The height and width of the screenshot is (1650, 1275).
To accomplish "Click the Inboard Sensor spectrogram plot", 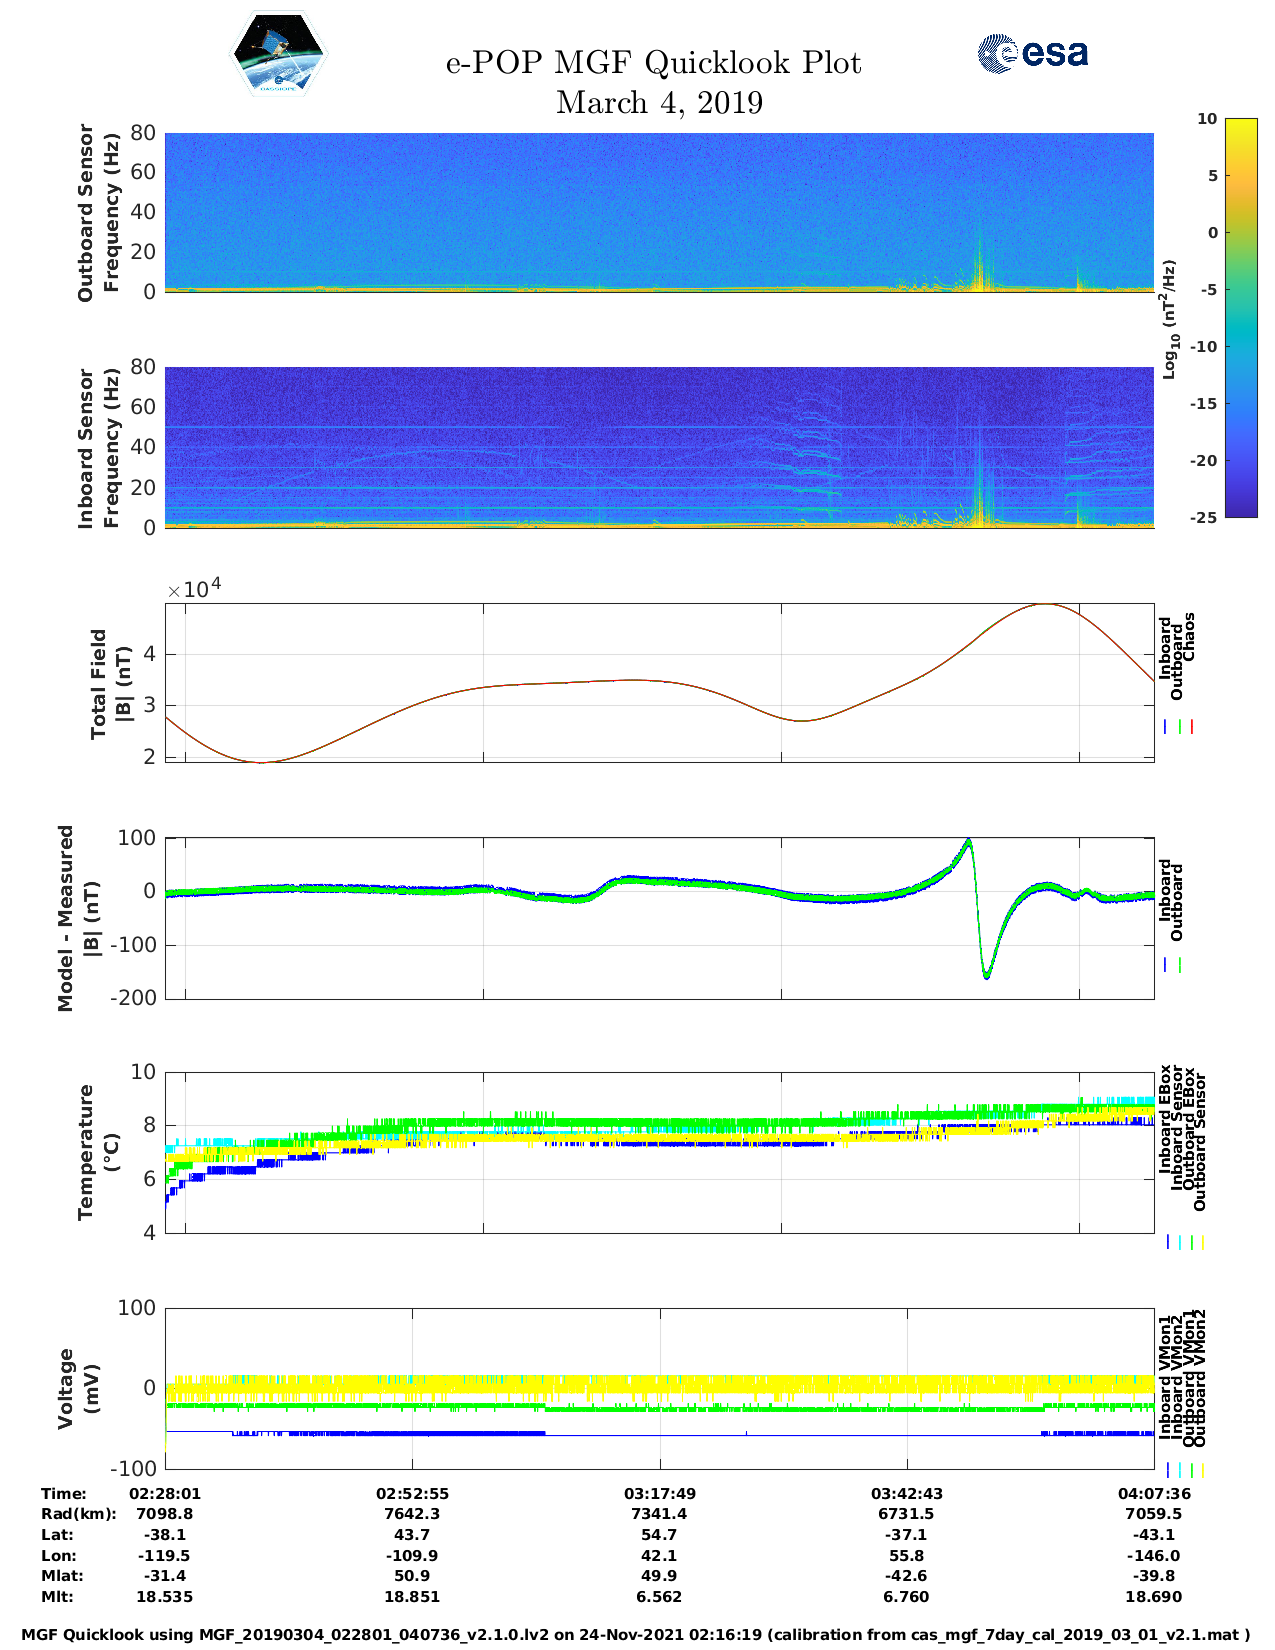I will pos(659,447).
